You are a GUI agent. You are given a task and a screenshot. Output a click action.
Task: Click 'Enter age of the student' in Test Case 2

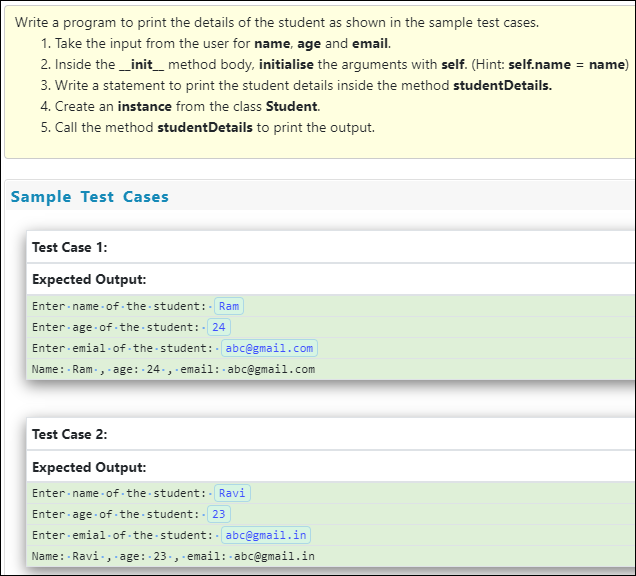point(116,514)
